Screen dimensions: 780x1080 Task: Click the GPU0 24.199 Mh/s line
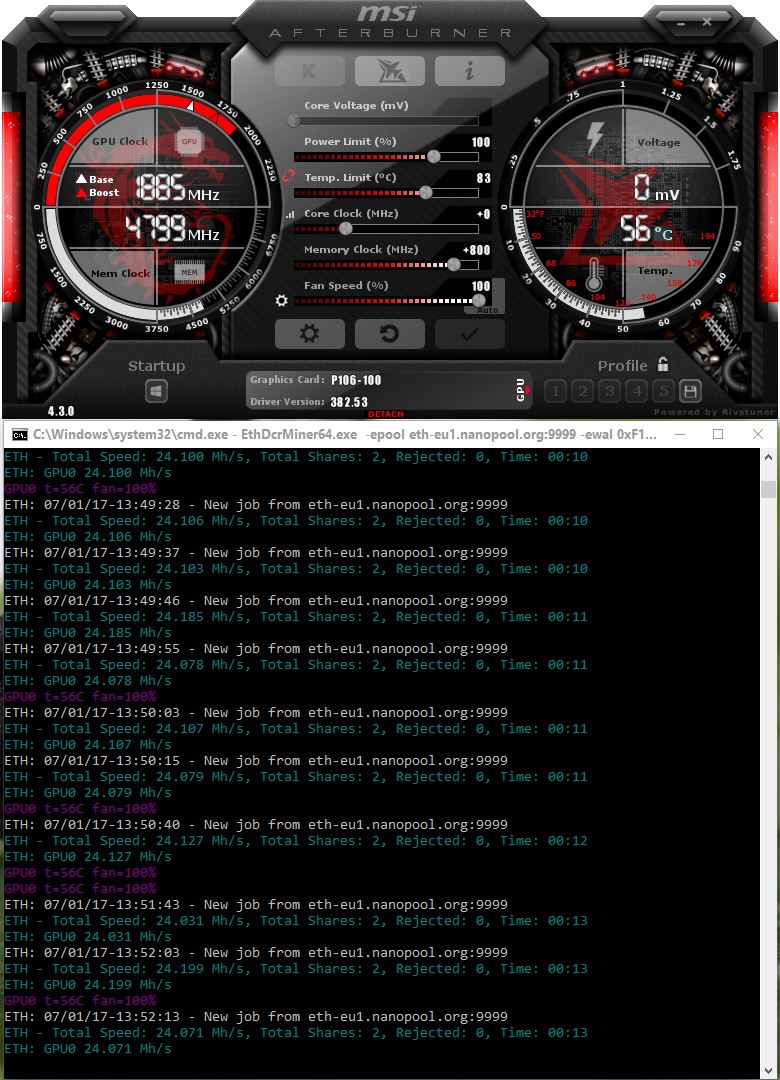(x=88, y=984)
